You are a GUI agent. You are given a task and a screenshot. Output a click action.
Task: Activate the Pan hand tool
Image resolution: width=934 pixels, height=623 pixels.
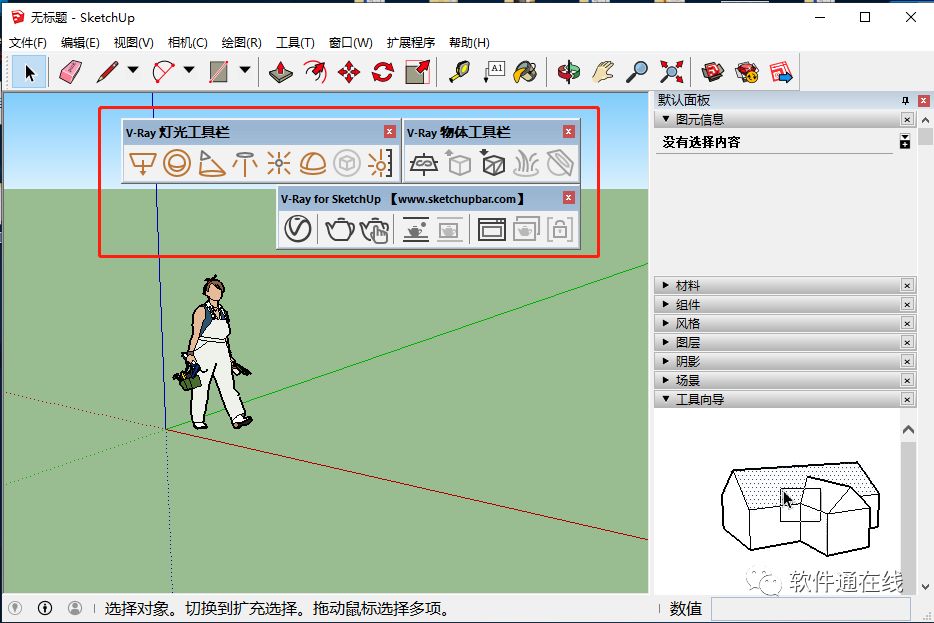(x=603, y=72)
